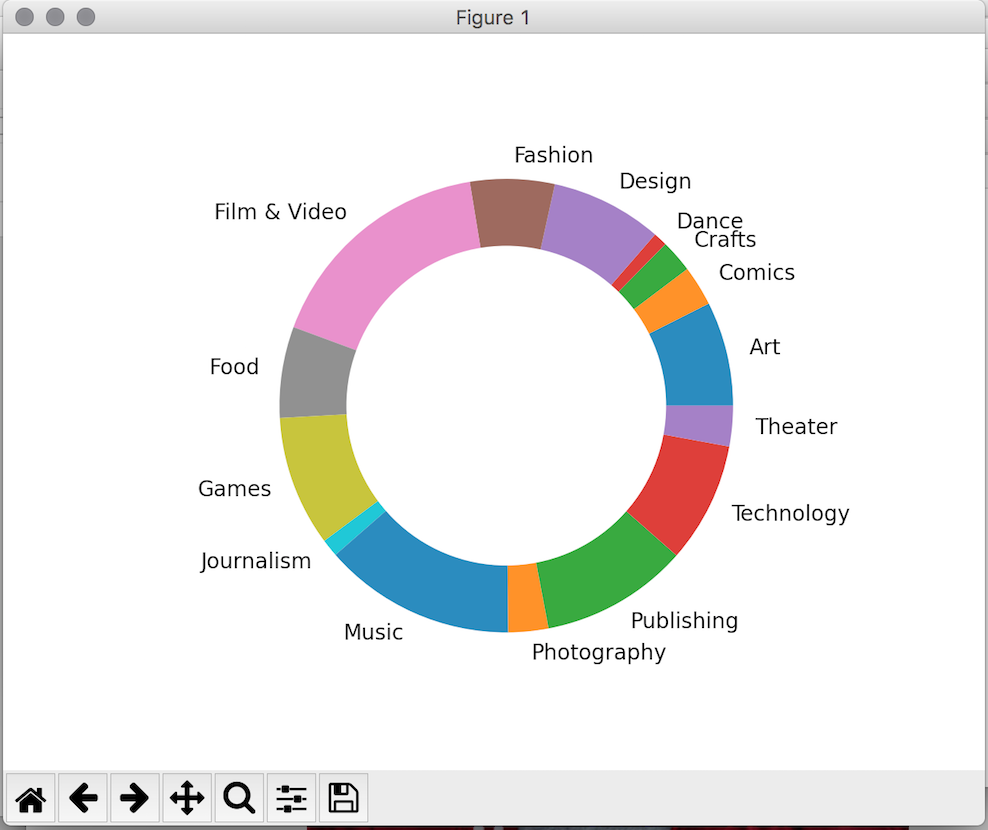Click the thin red Dance wedge

click(638, 262)
